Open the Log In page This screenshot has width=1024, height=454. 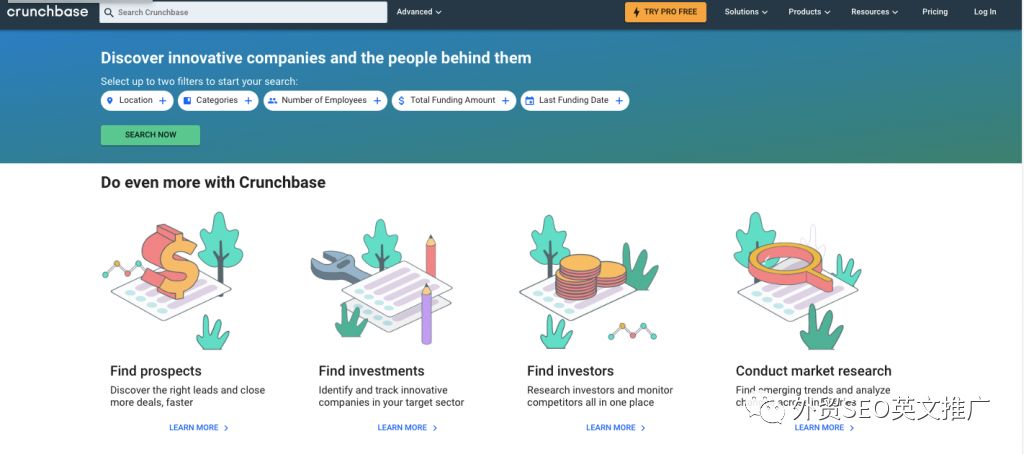coord(985,12)
